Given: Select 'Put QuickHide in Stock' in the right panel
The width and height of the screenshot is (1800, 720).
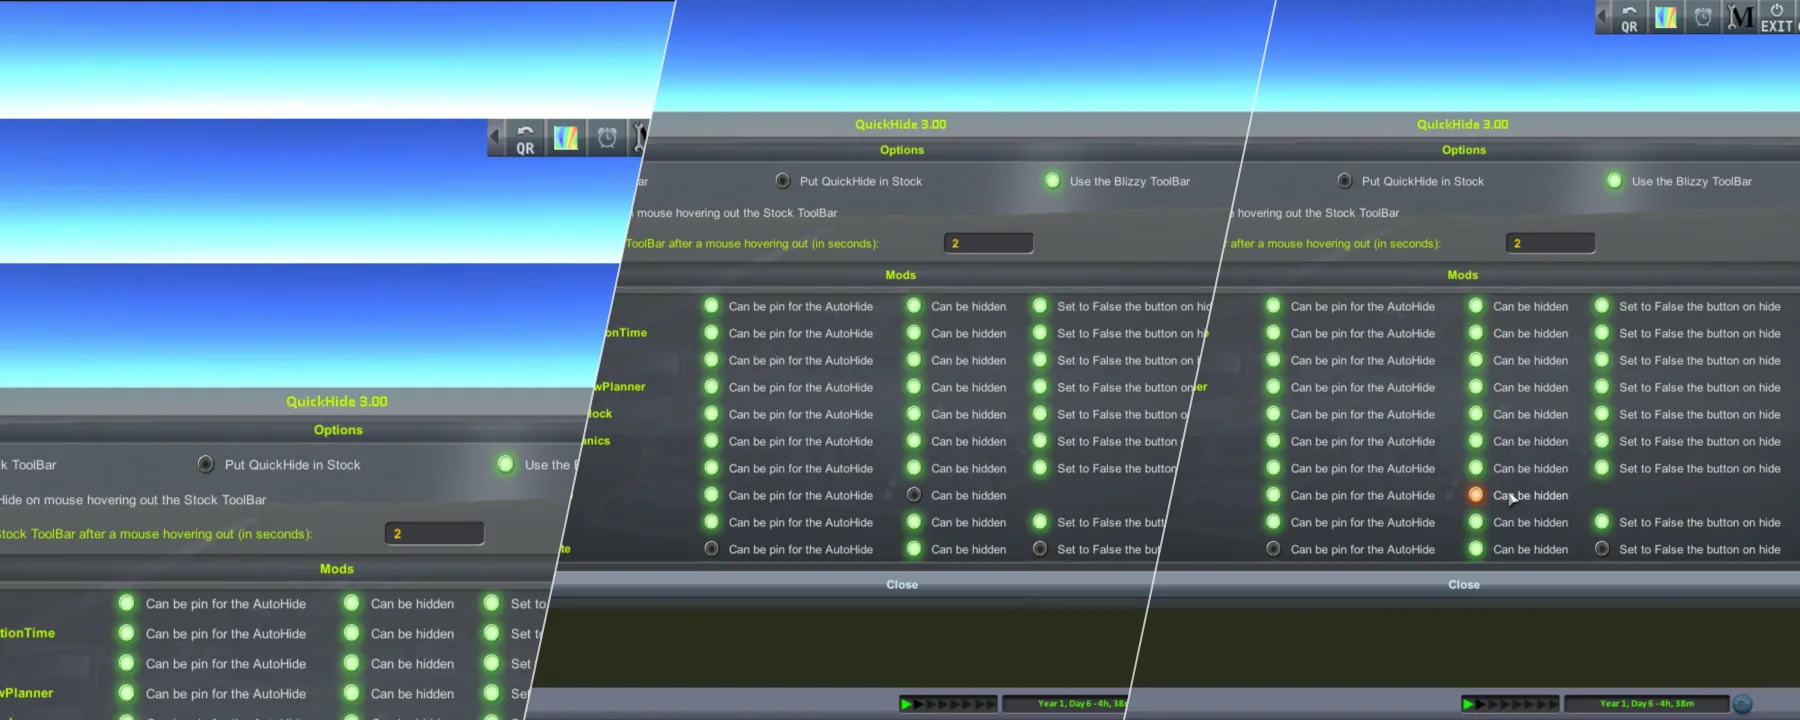Looking at the screenshot, I should pyautogui.click(x=1345, y=181).
